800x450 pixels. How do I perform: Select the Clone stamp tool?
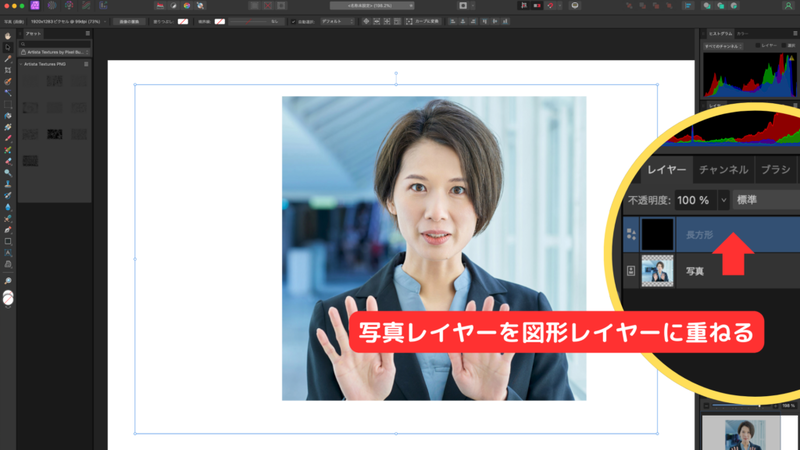pyautogui.click(x=8, y=184)
